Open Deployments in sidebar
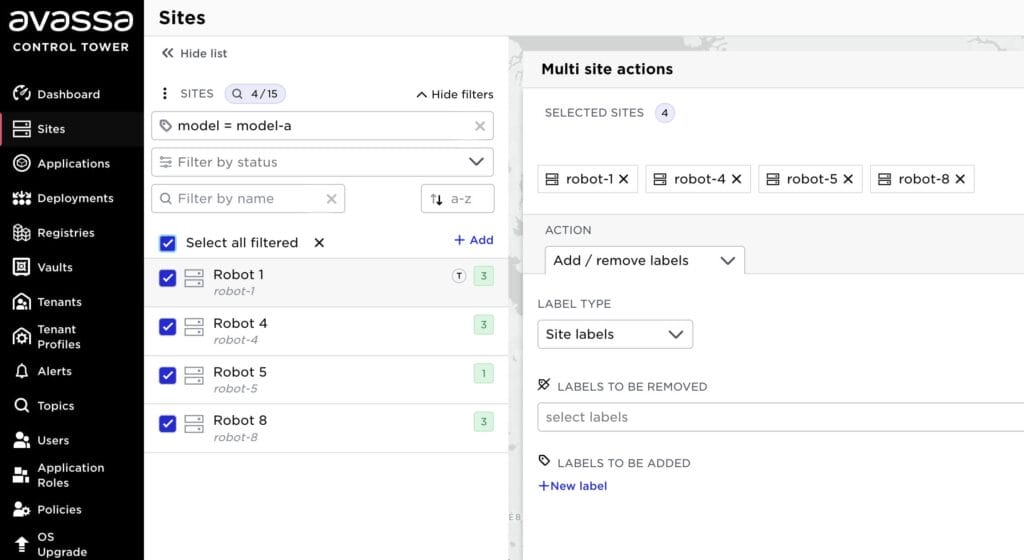Viewport: 1024px width, 560px height. click(x=63, y=198)
